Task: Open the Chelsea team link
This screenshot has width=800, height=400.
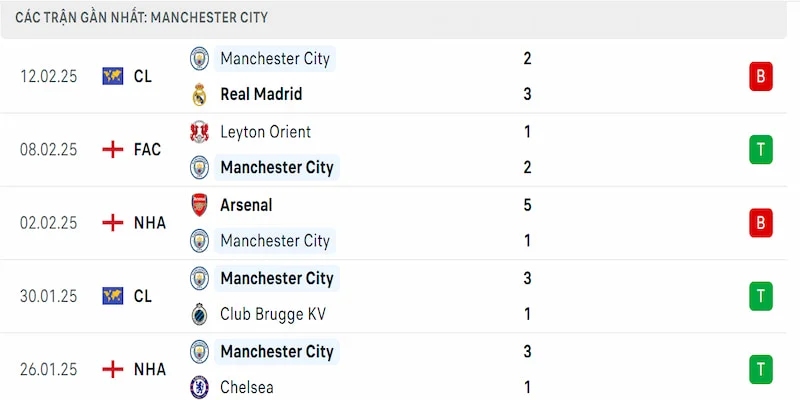Action: tap(247, 387)
